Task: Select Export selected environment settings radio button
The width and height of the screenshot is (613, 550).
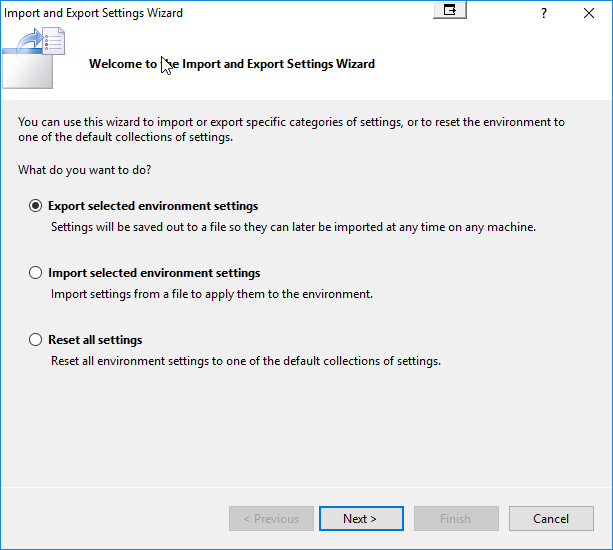Action: [x=36, y=206]
